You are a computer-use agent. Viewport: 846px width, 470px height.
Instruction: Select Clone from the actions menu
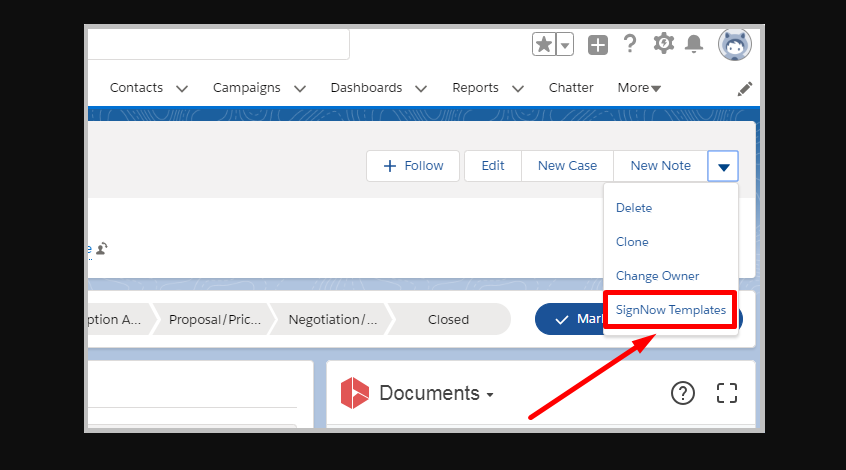pyautogui.click(x=632, y=242)
